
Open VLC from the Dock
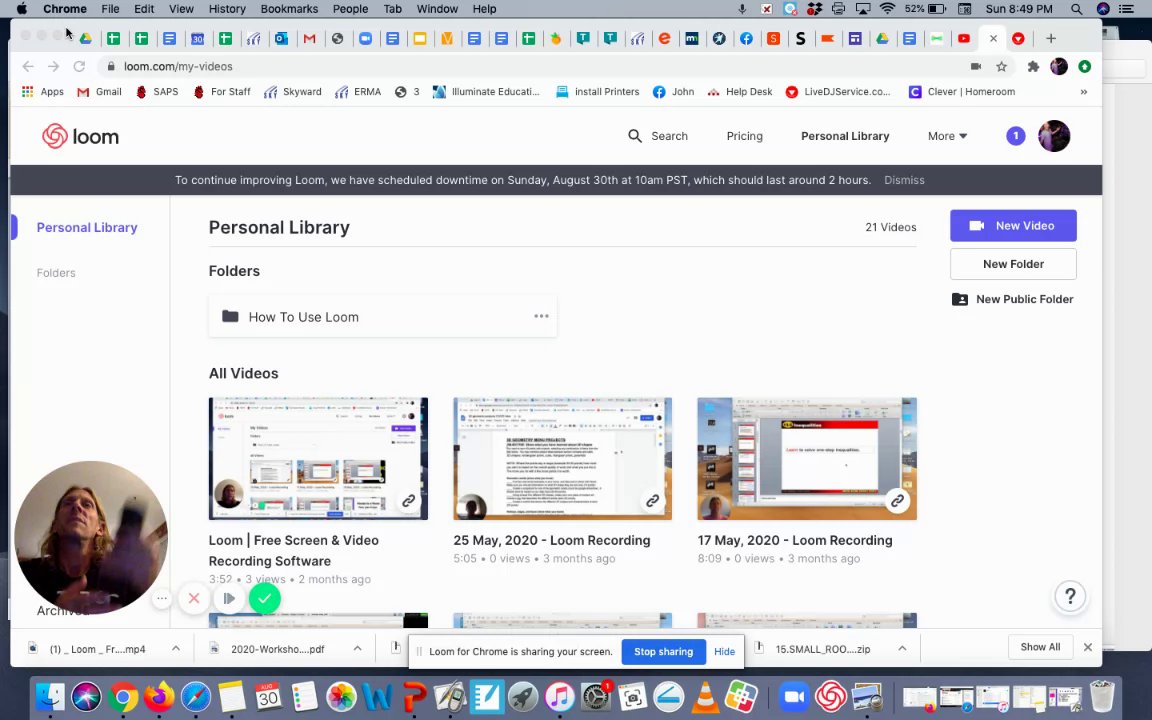point(705,696)
